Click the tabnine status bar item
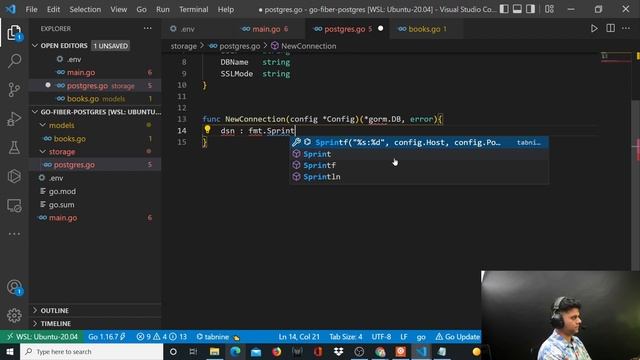Image resolution: width=640 pixels, height=360 pixels. point(218,337)
